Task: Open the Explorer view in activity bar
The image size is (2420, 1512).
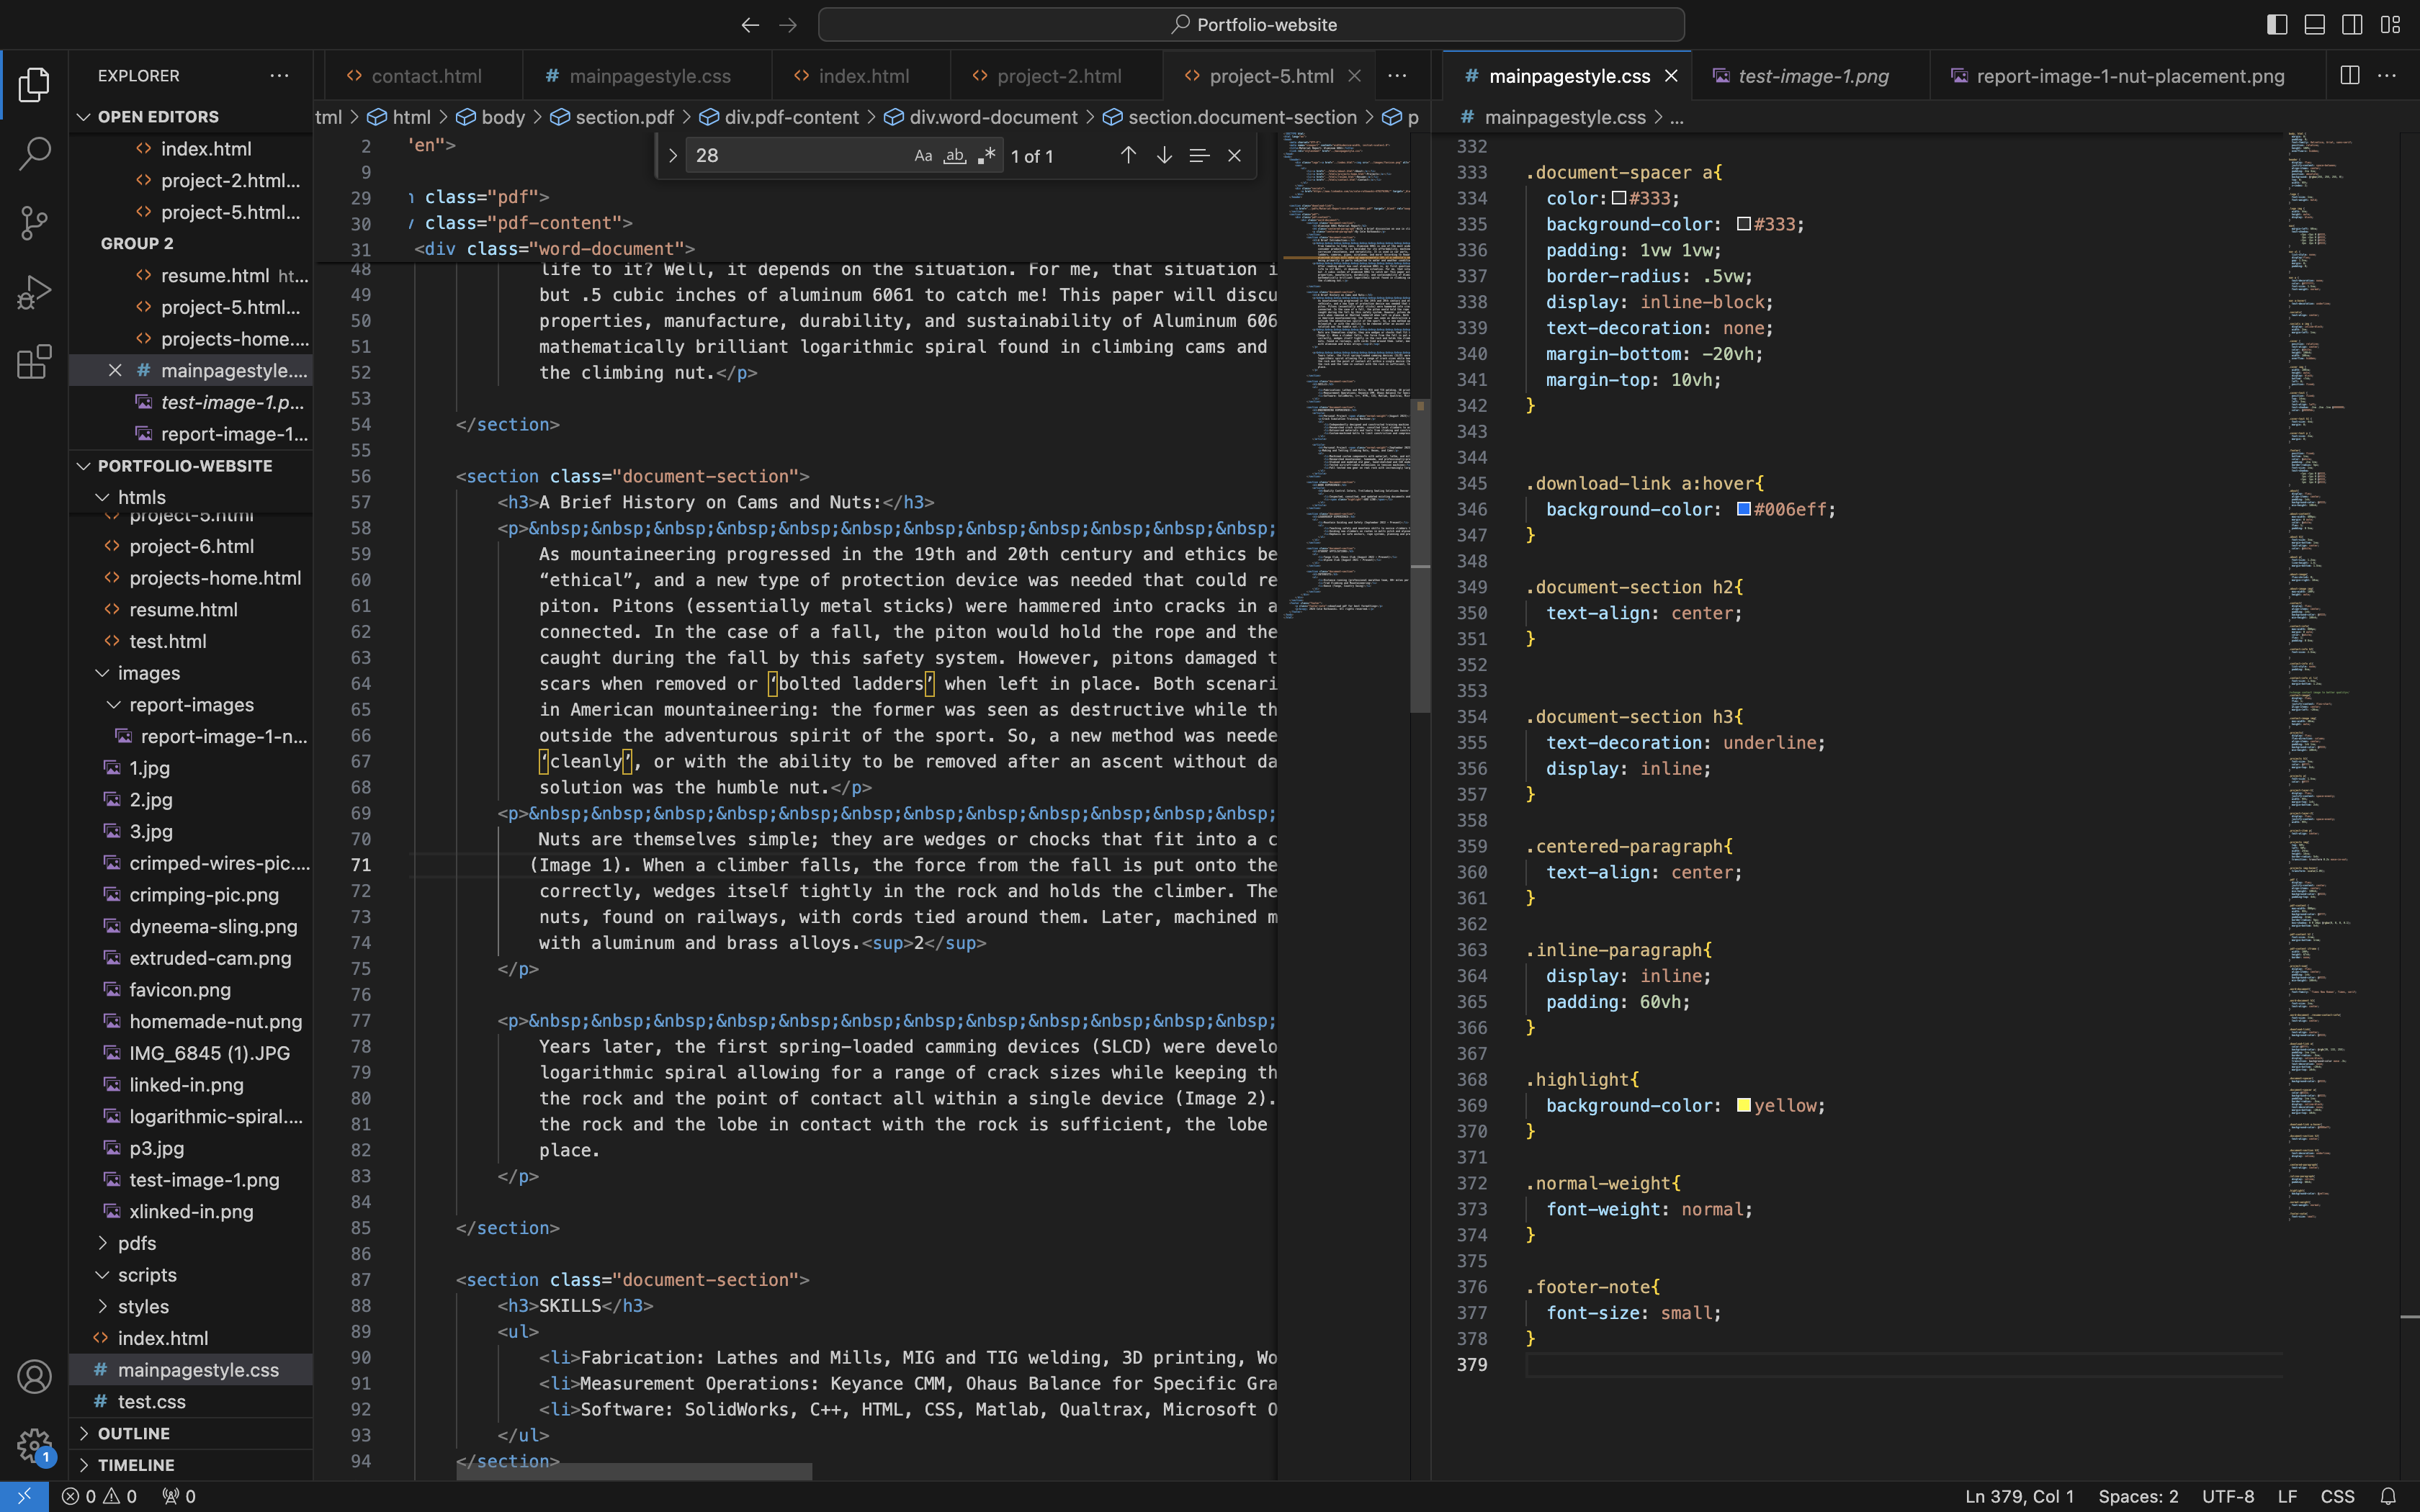Action: coord(34,85)
